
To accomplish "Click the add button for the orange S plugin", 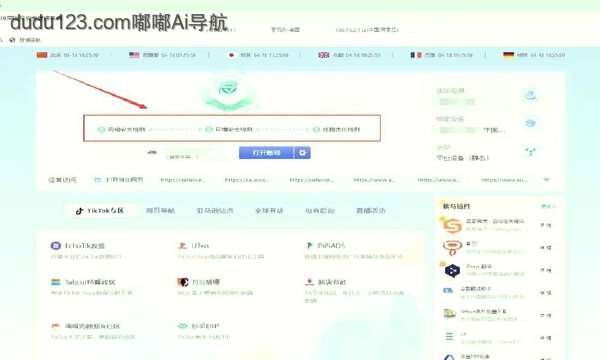I will pyautogui.click(x=546, y=225).
